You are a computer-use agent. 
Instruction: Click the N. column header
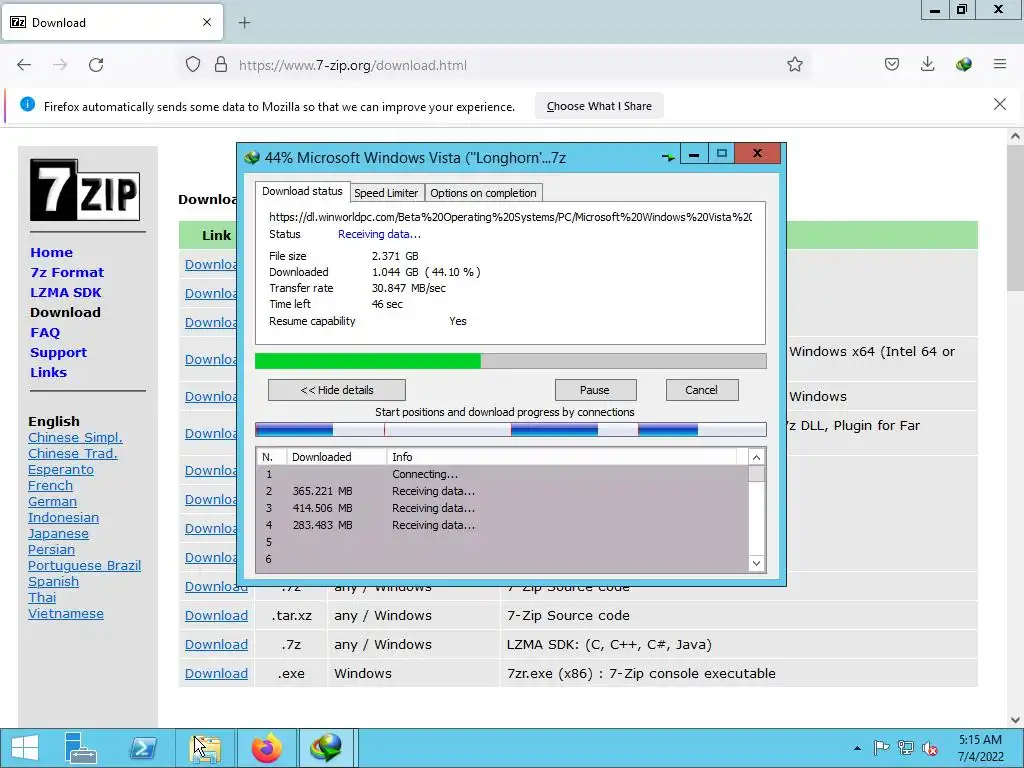pos(271,456)
